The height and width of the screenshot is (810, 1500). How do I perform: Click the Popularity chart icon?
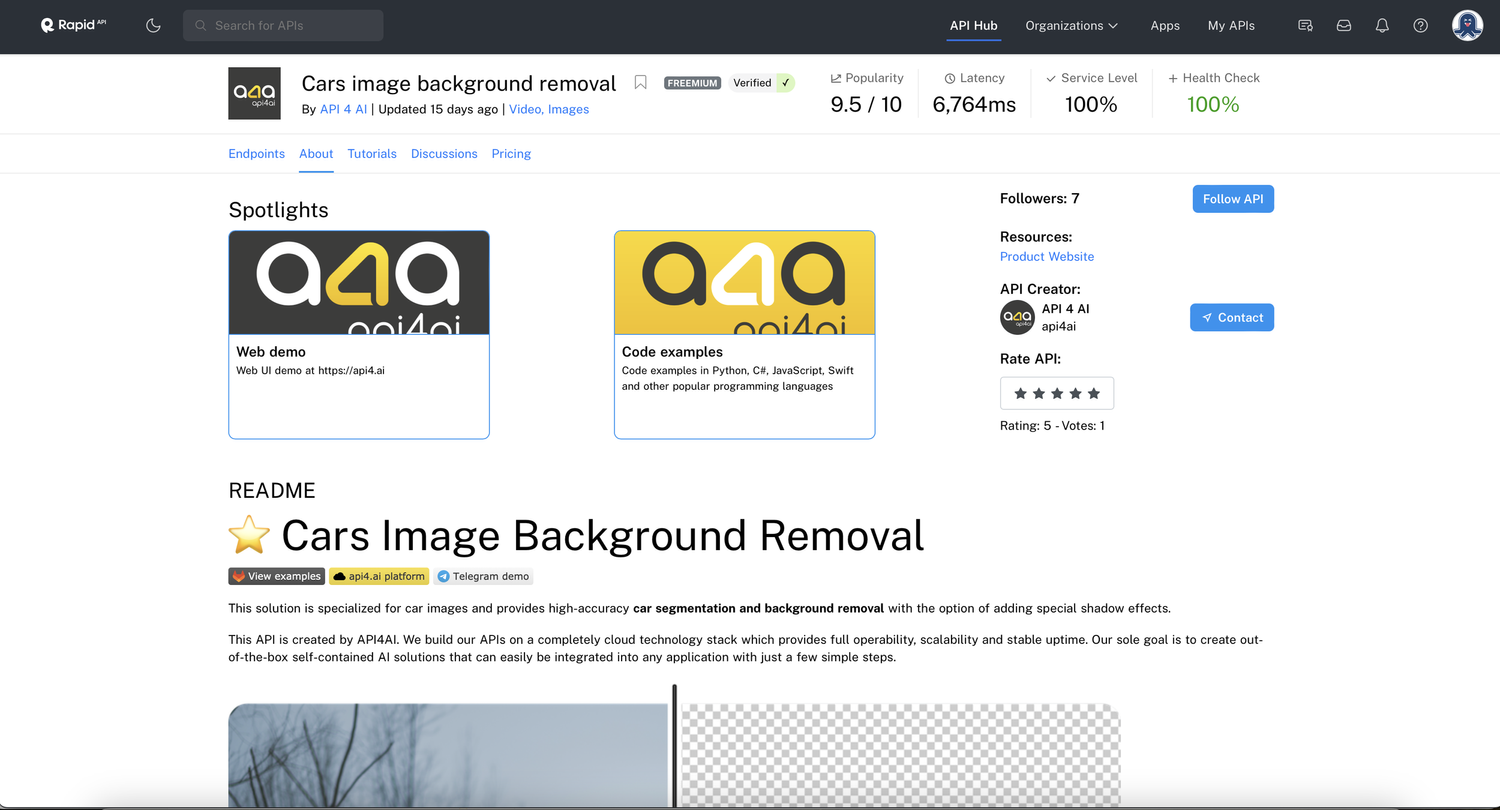(836, 78)
